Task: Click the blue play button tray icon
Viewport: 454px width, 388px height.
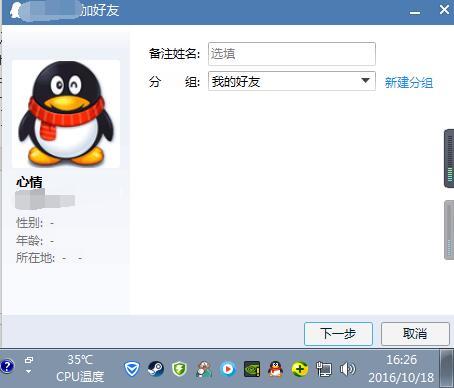Action: pyautogui.click(x=228, y=369)
